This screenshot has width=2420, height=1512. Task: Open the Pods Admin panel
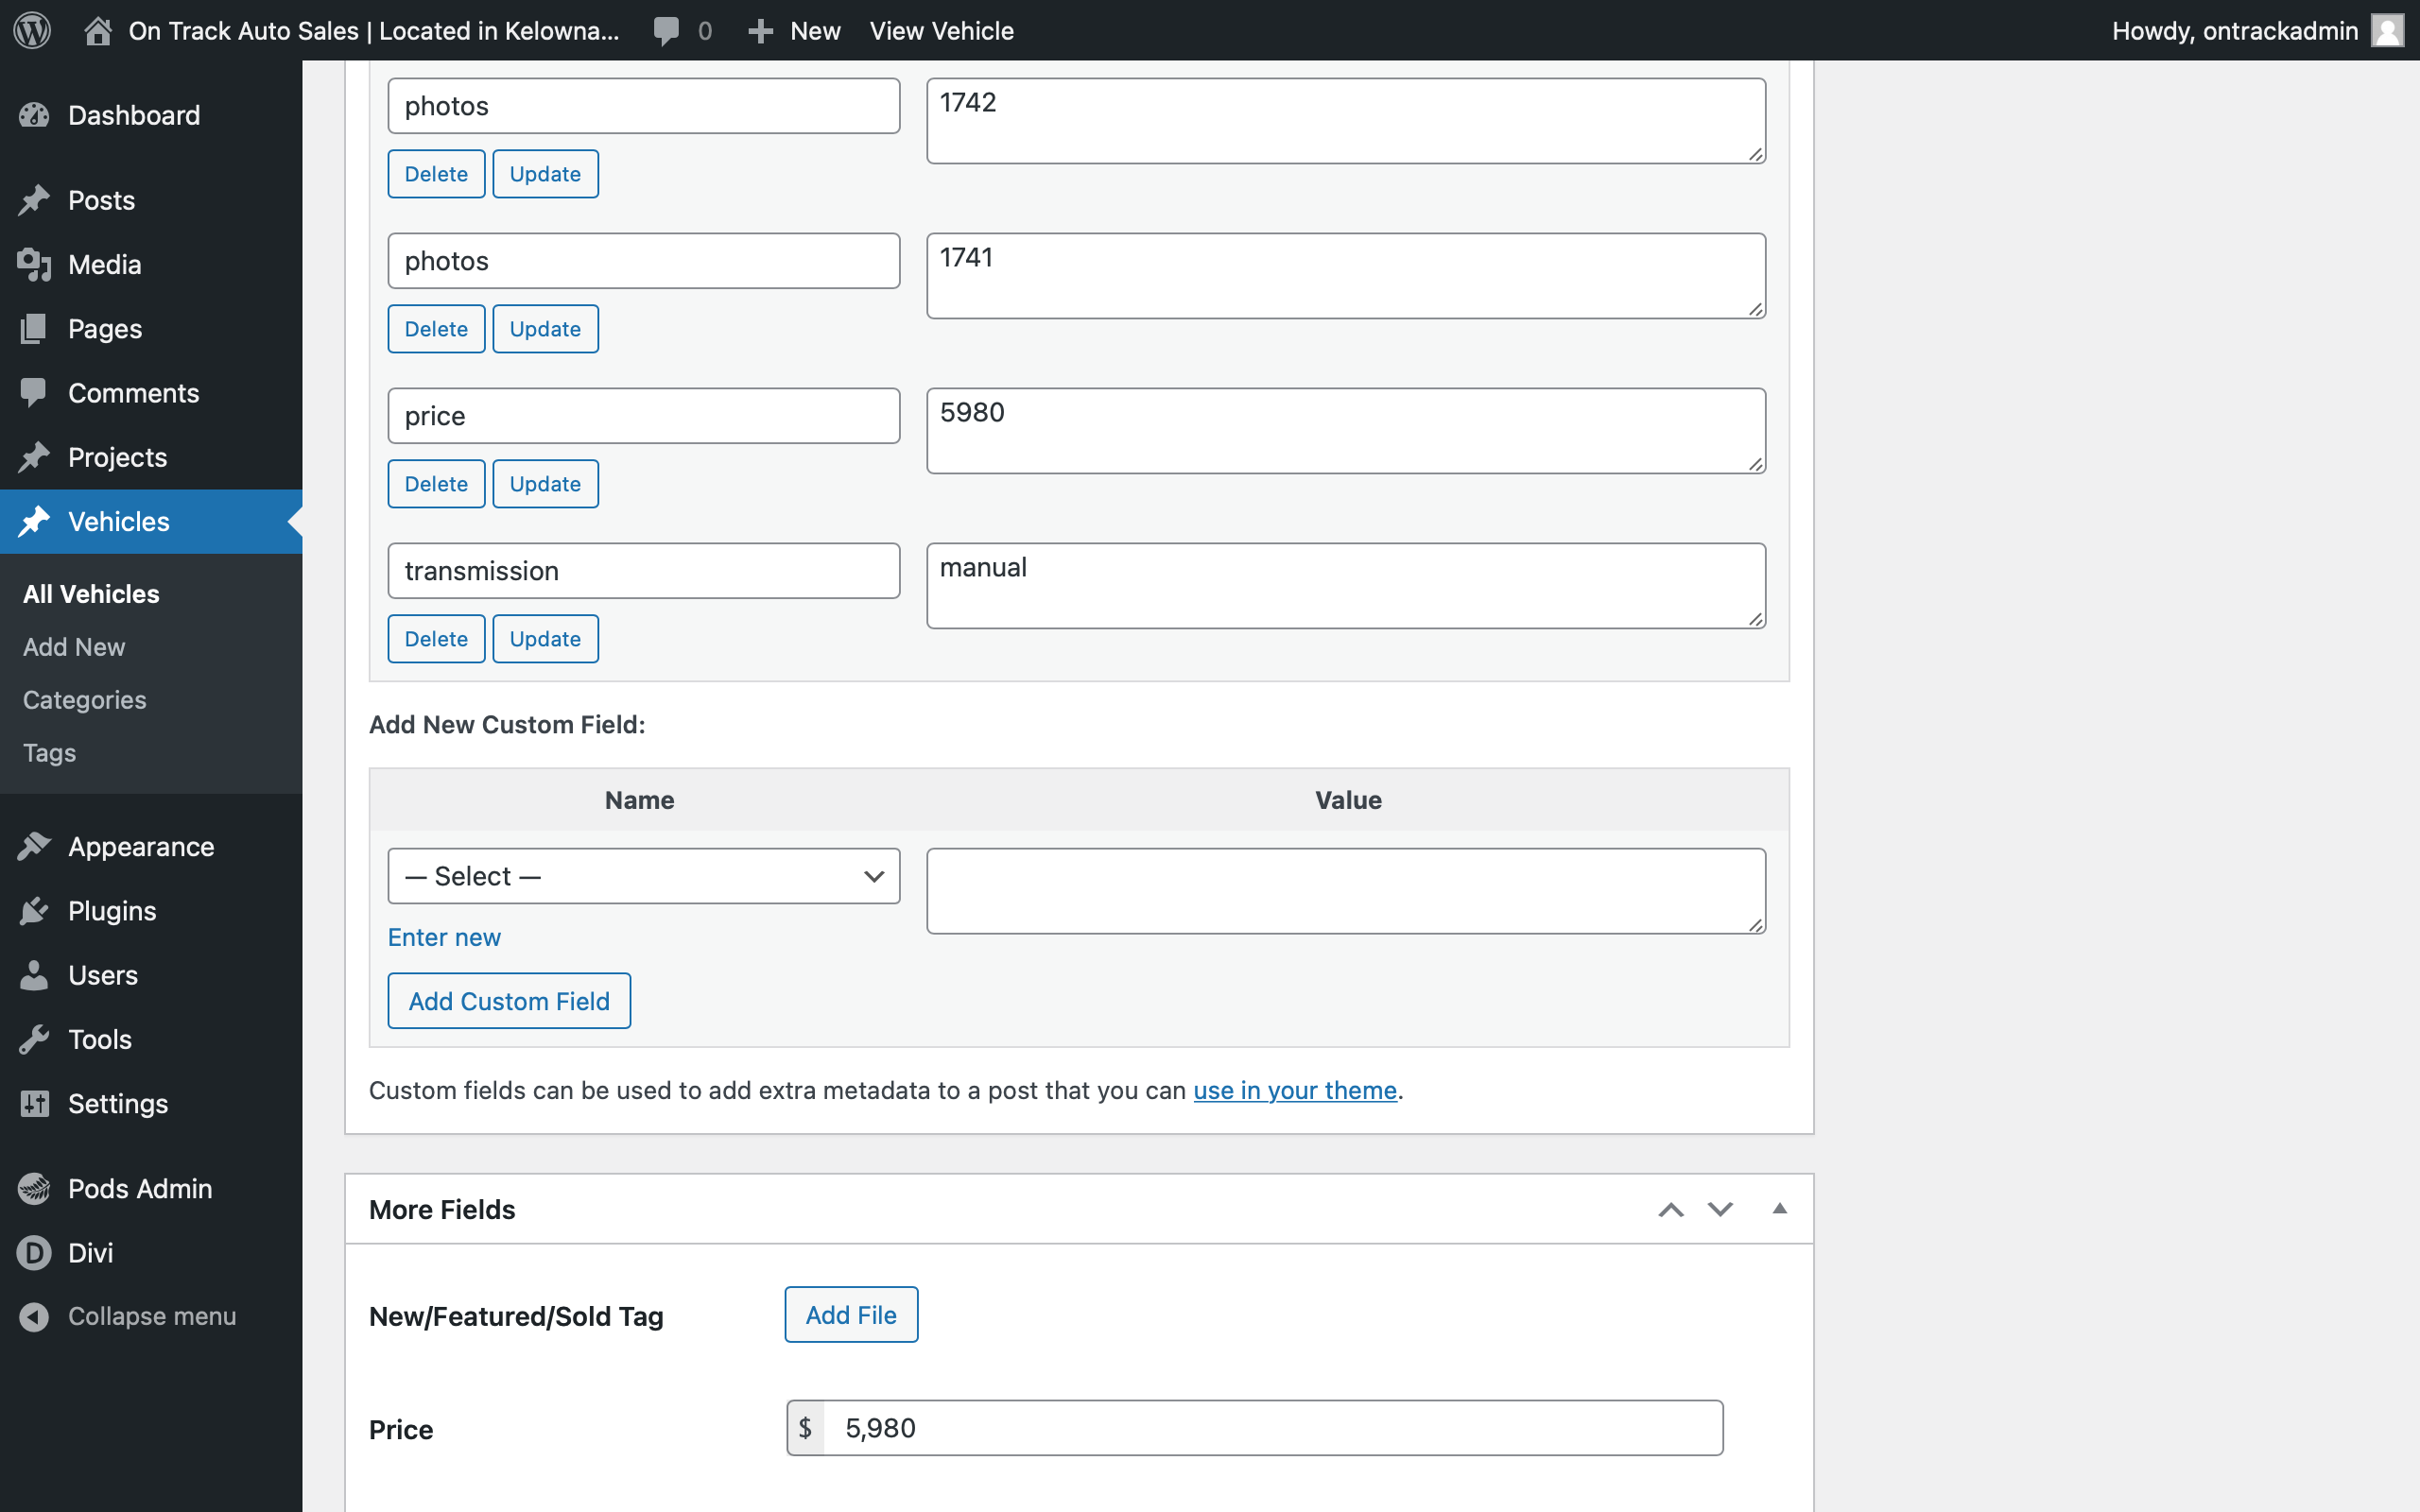[140, 1189]
